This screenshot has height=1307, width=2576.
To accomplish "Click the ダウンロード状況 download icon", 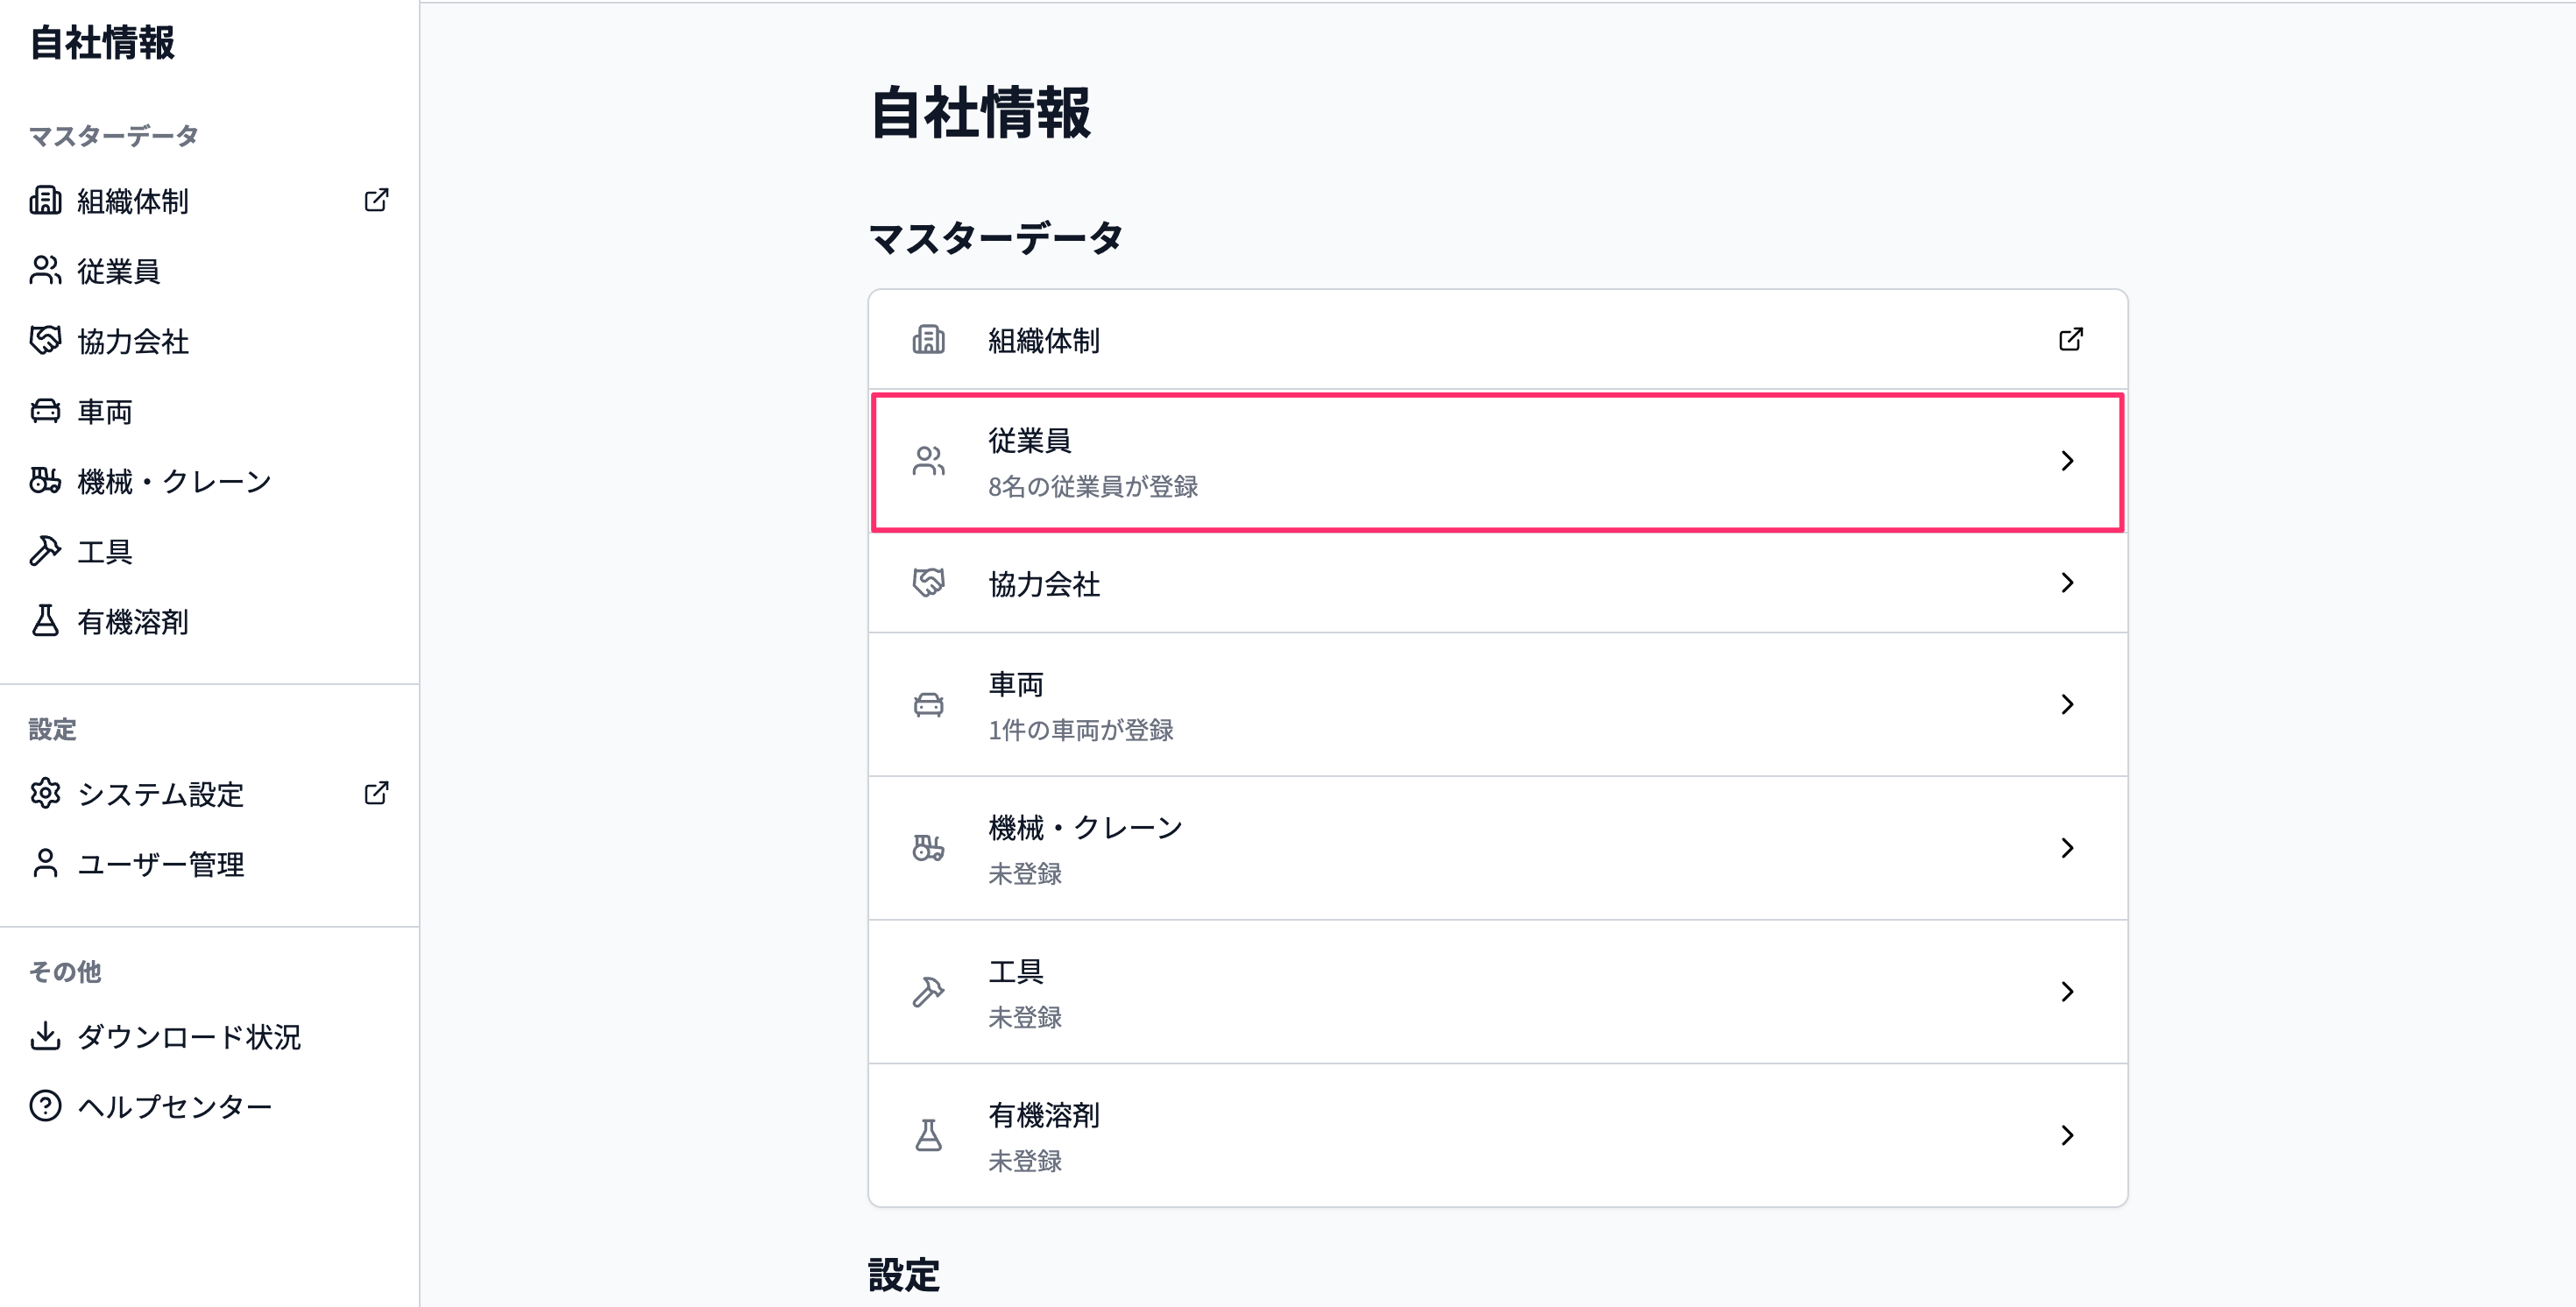I will tap(45, 1036).
